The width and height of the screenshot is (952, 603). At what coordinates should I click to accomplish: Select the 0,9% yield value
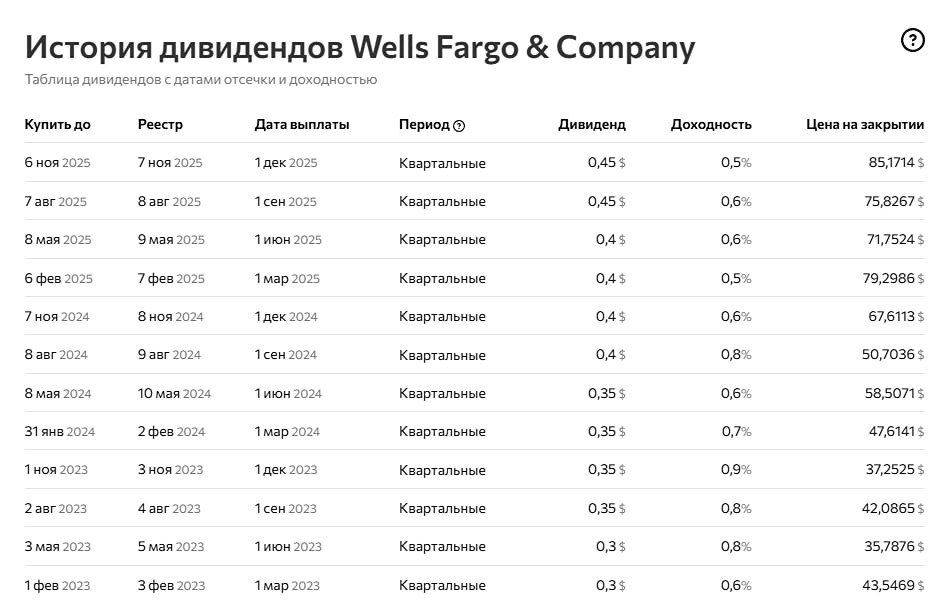[736, 470]
